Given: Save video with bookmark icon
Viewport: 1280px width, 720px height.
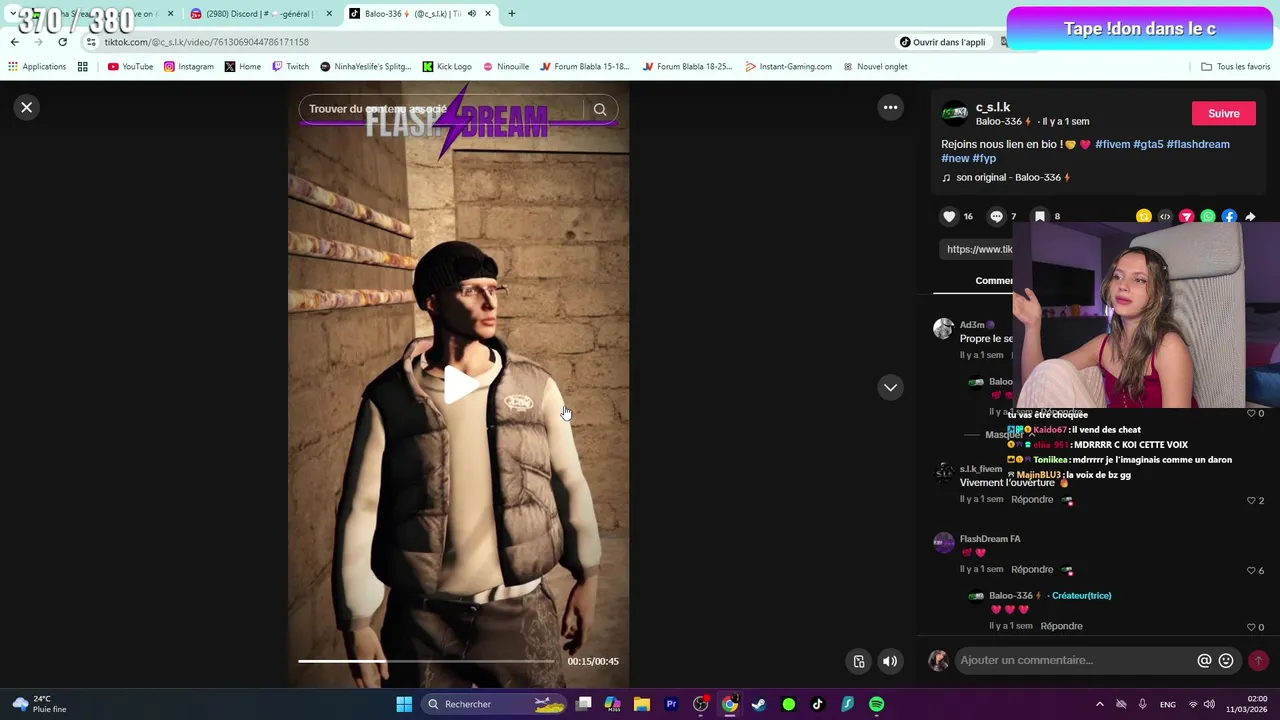Looking at the screenshot, I should (1040, 216).
